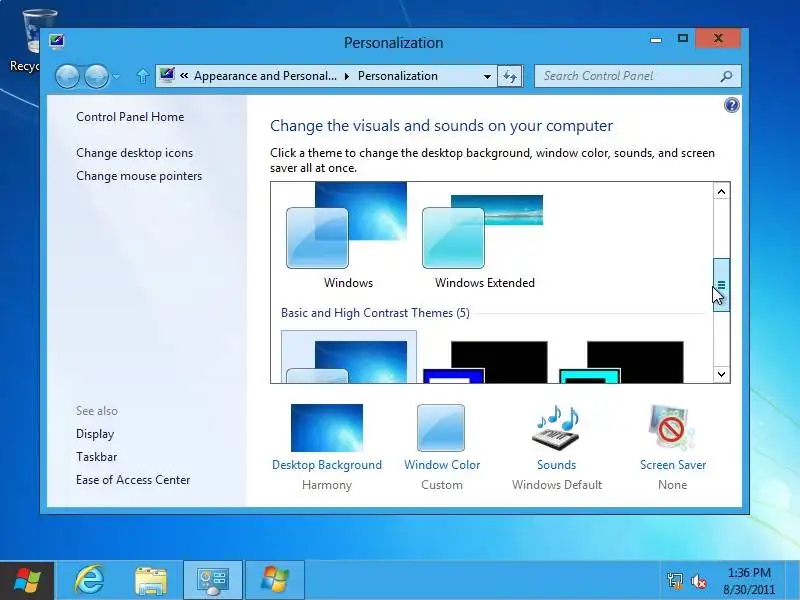This screenshot has width=800, height=600.
Task: Expand hidden breadcrumbs with the double chevron
Action: pyautogui.click(x=184, y=76)
